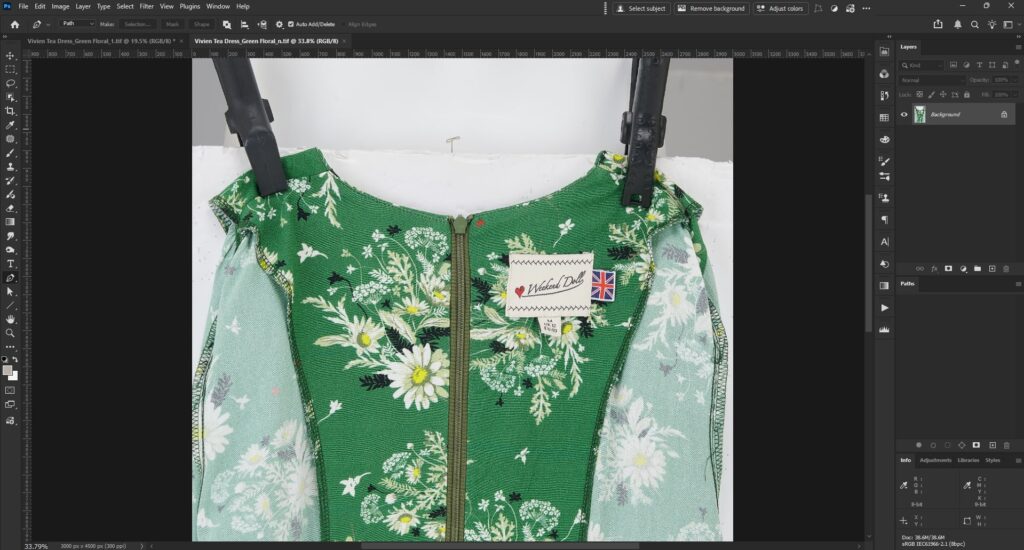Add layer style fx button
The image size is (1024, 550).
[x=934, y=268]
